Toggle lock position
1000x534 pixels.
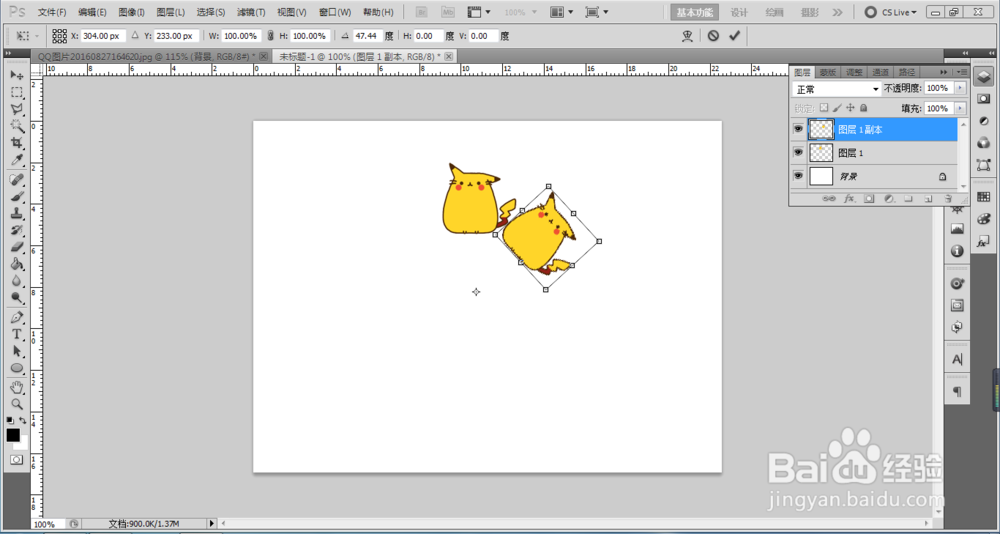pos(850,108)
